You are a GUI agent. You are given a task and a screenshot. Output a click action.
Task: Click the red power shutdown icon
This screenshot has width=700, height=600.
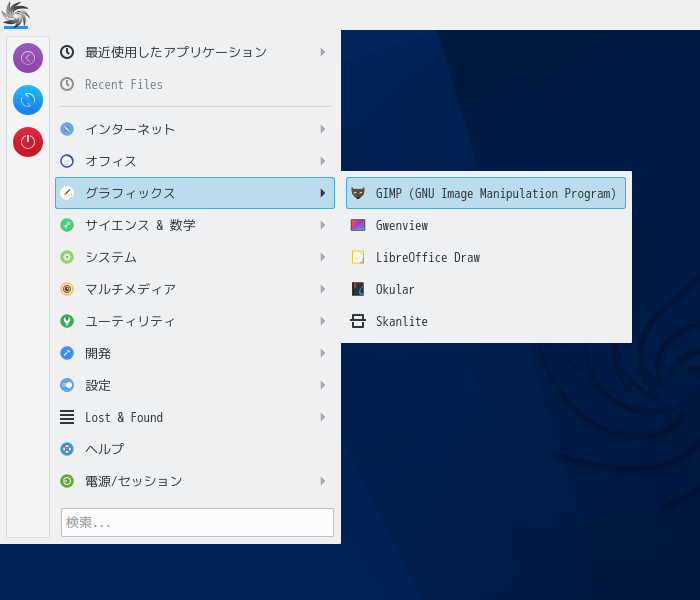28,142
